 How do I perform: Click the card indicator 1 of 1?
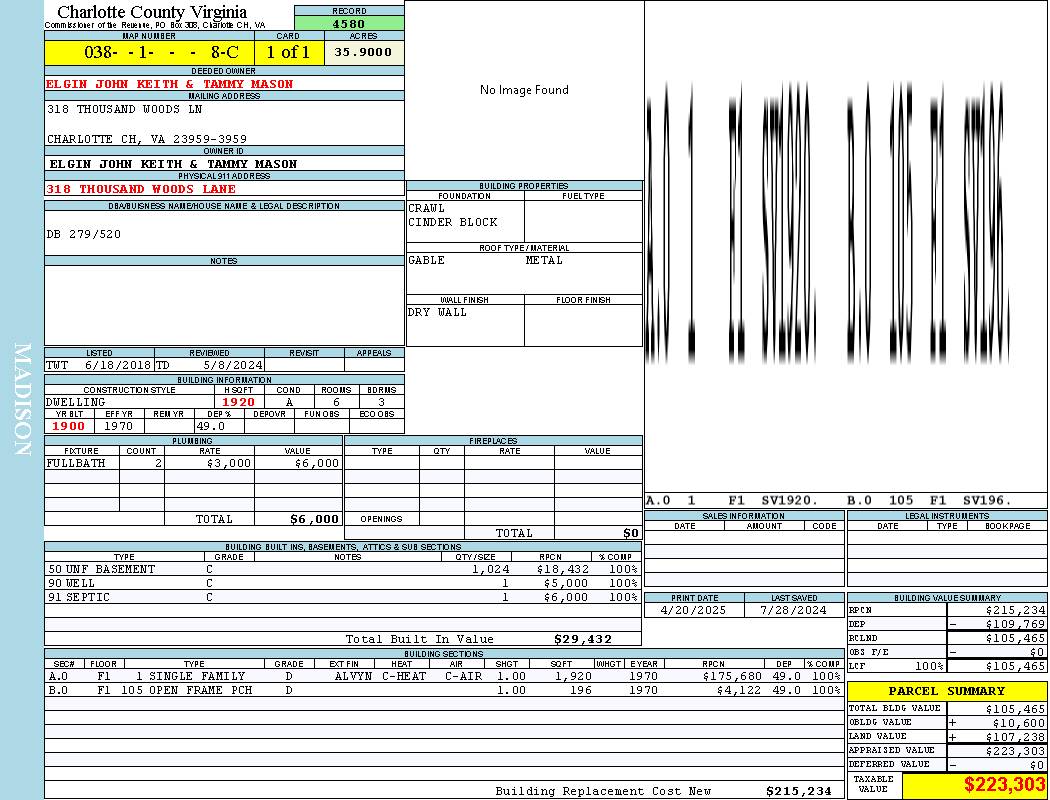pos(289,52)
